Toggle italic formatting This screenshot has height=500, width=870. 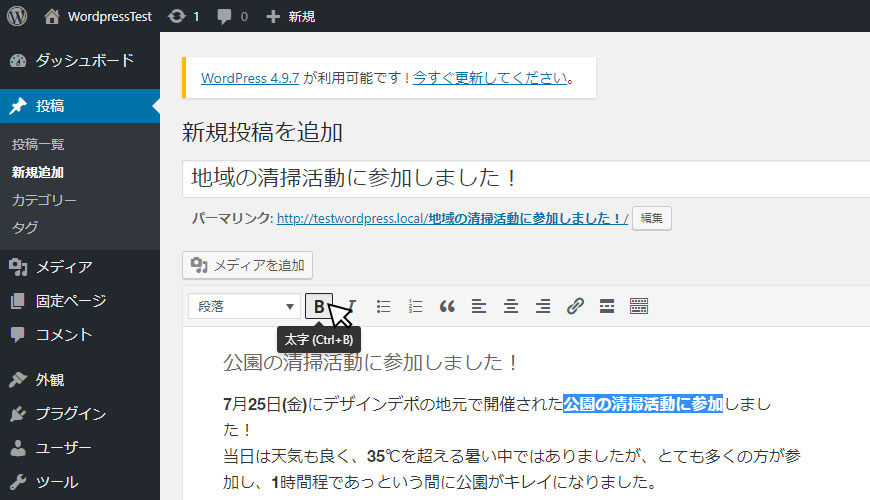352,306
